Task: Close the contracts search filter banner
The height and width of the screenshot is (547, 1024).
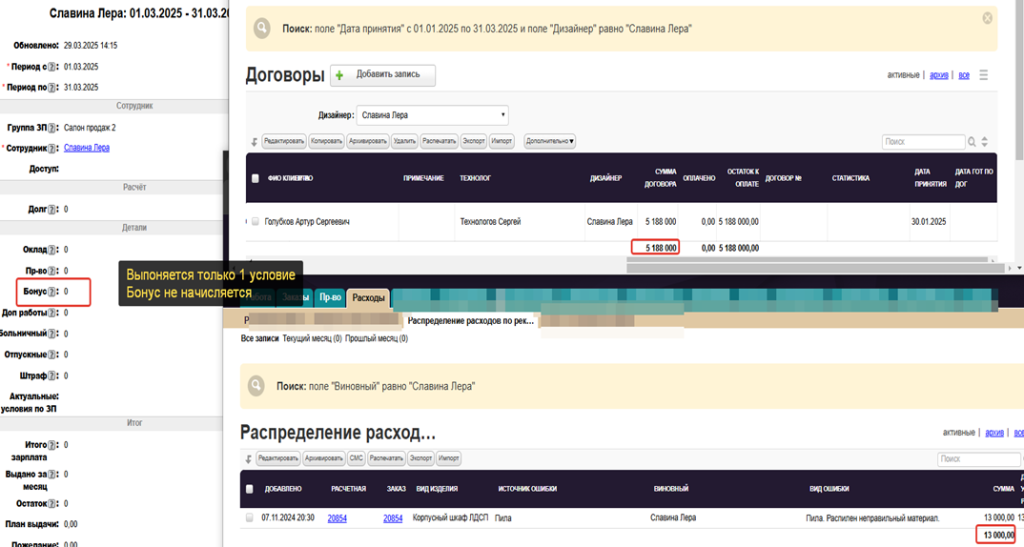Action: [987, 18]
